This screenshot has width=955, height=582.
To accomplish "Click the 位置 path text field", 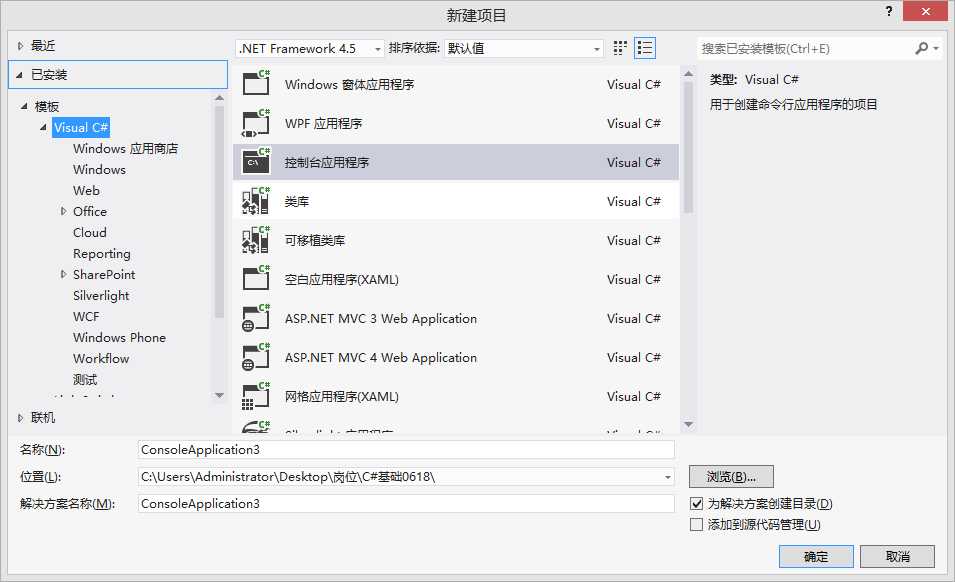I will (400, 477).
